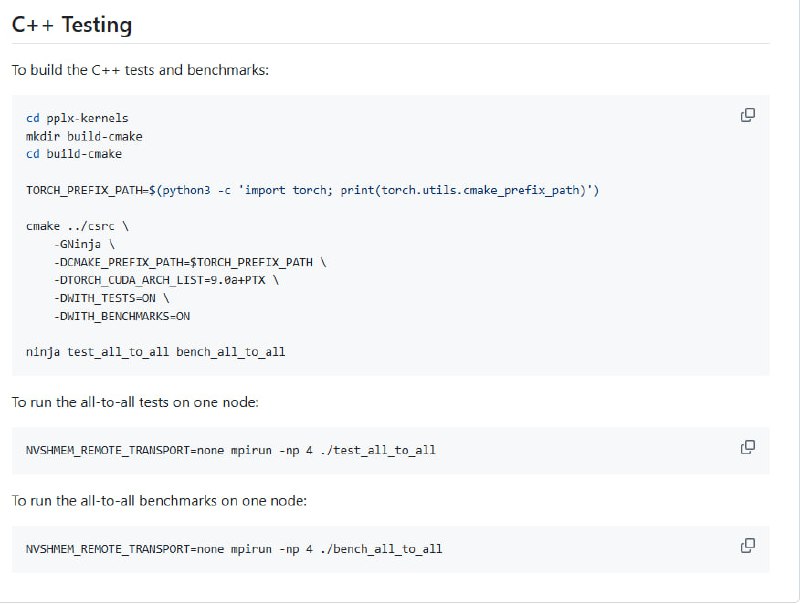Click the 'ninja test_all_to_all' build line

155,352
